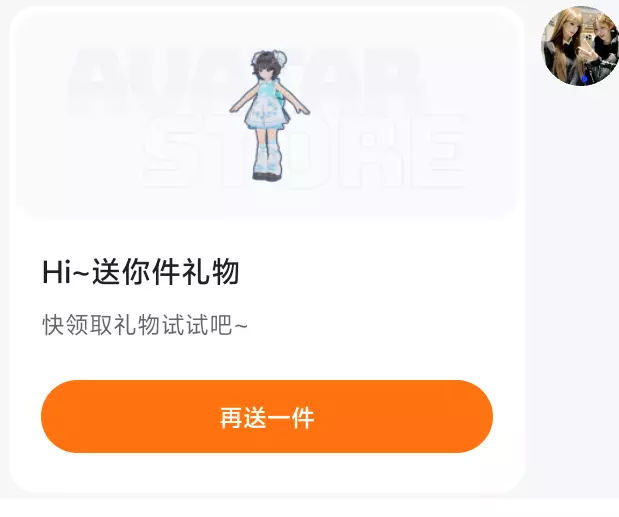Click the faded STORE watermark text
Image resolution: width=619 pixels, height=517 pixels.
pyautogui.click(x=304, y=150)
